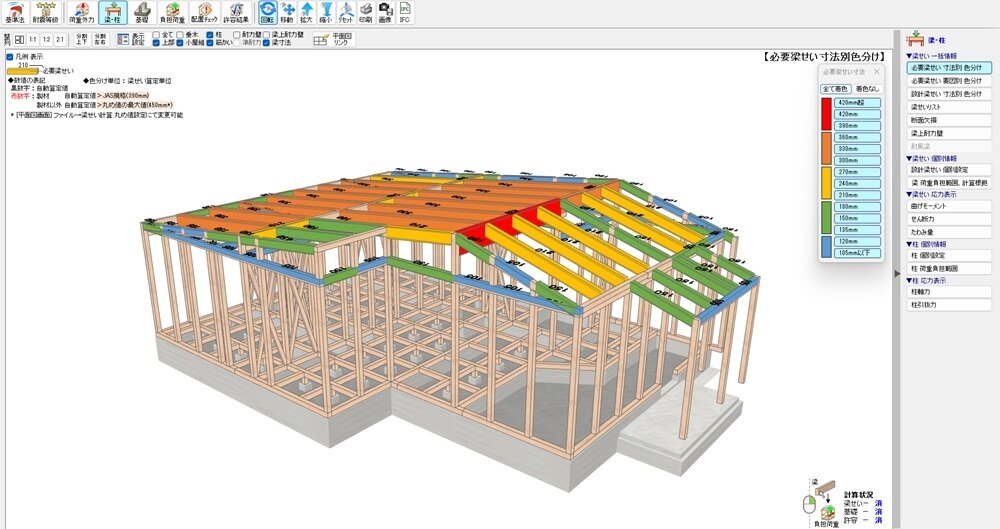Show 柱引抜力 display

tap(949, 305)
